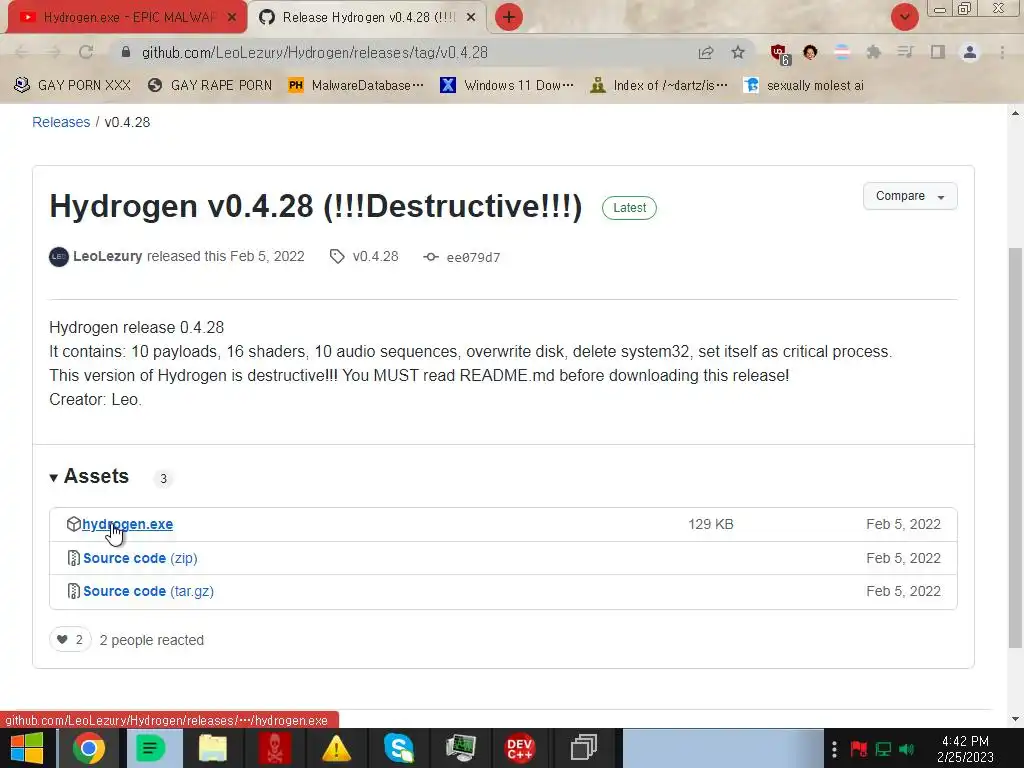Download hydrogen.exe asset
Image resolution: width=1024 pixels, height=768 pixels.
(127, 524)
